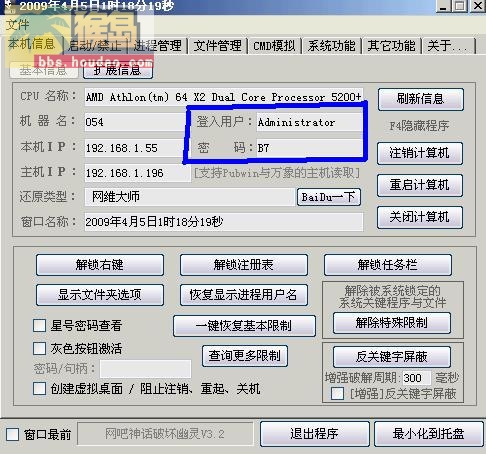Image resolution: width=486 pixels, height=454 pixels.
Task: Toggle the [增强]反关键字屏蔽 checkbox
Action: click(337, 394)
